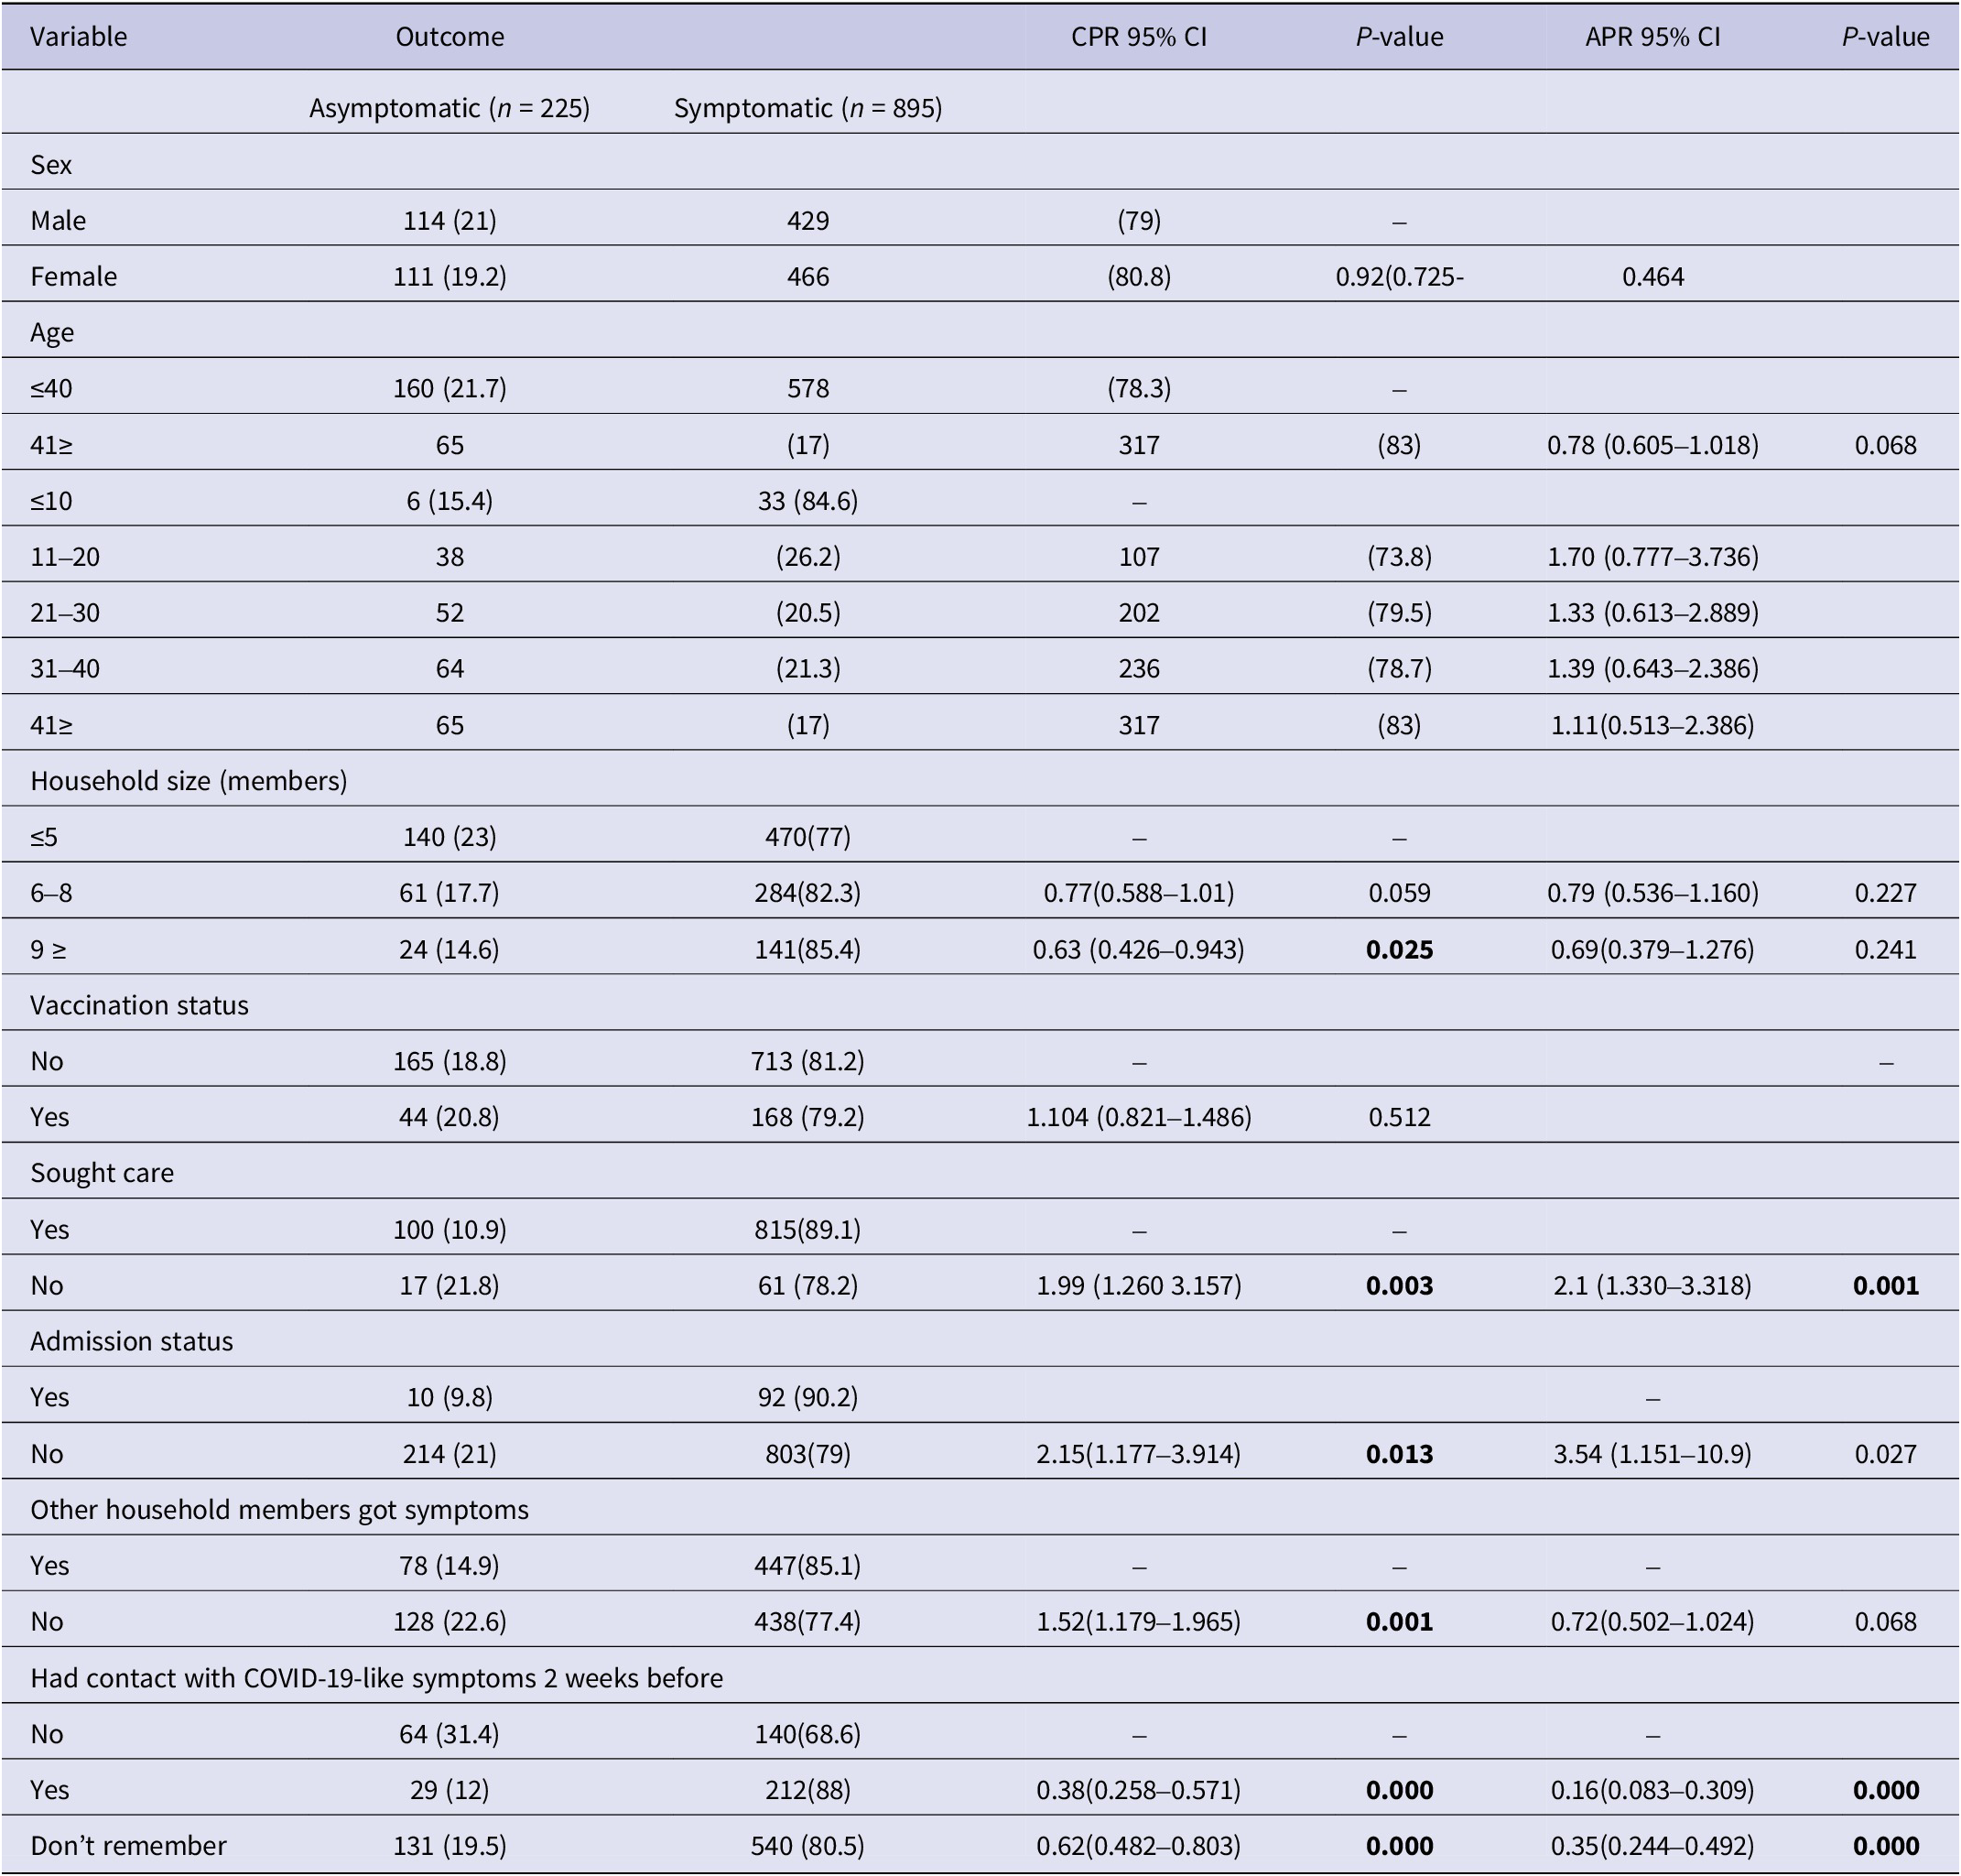Select the 6–8 household row label
This screenshot has width=1961, height=1876.
click(x=52, y=893)
